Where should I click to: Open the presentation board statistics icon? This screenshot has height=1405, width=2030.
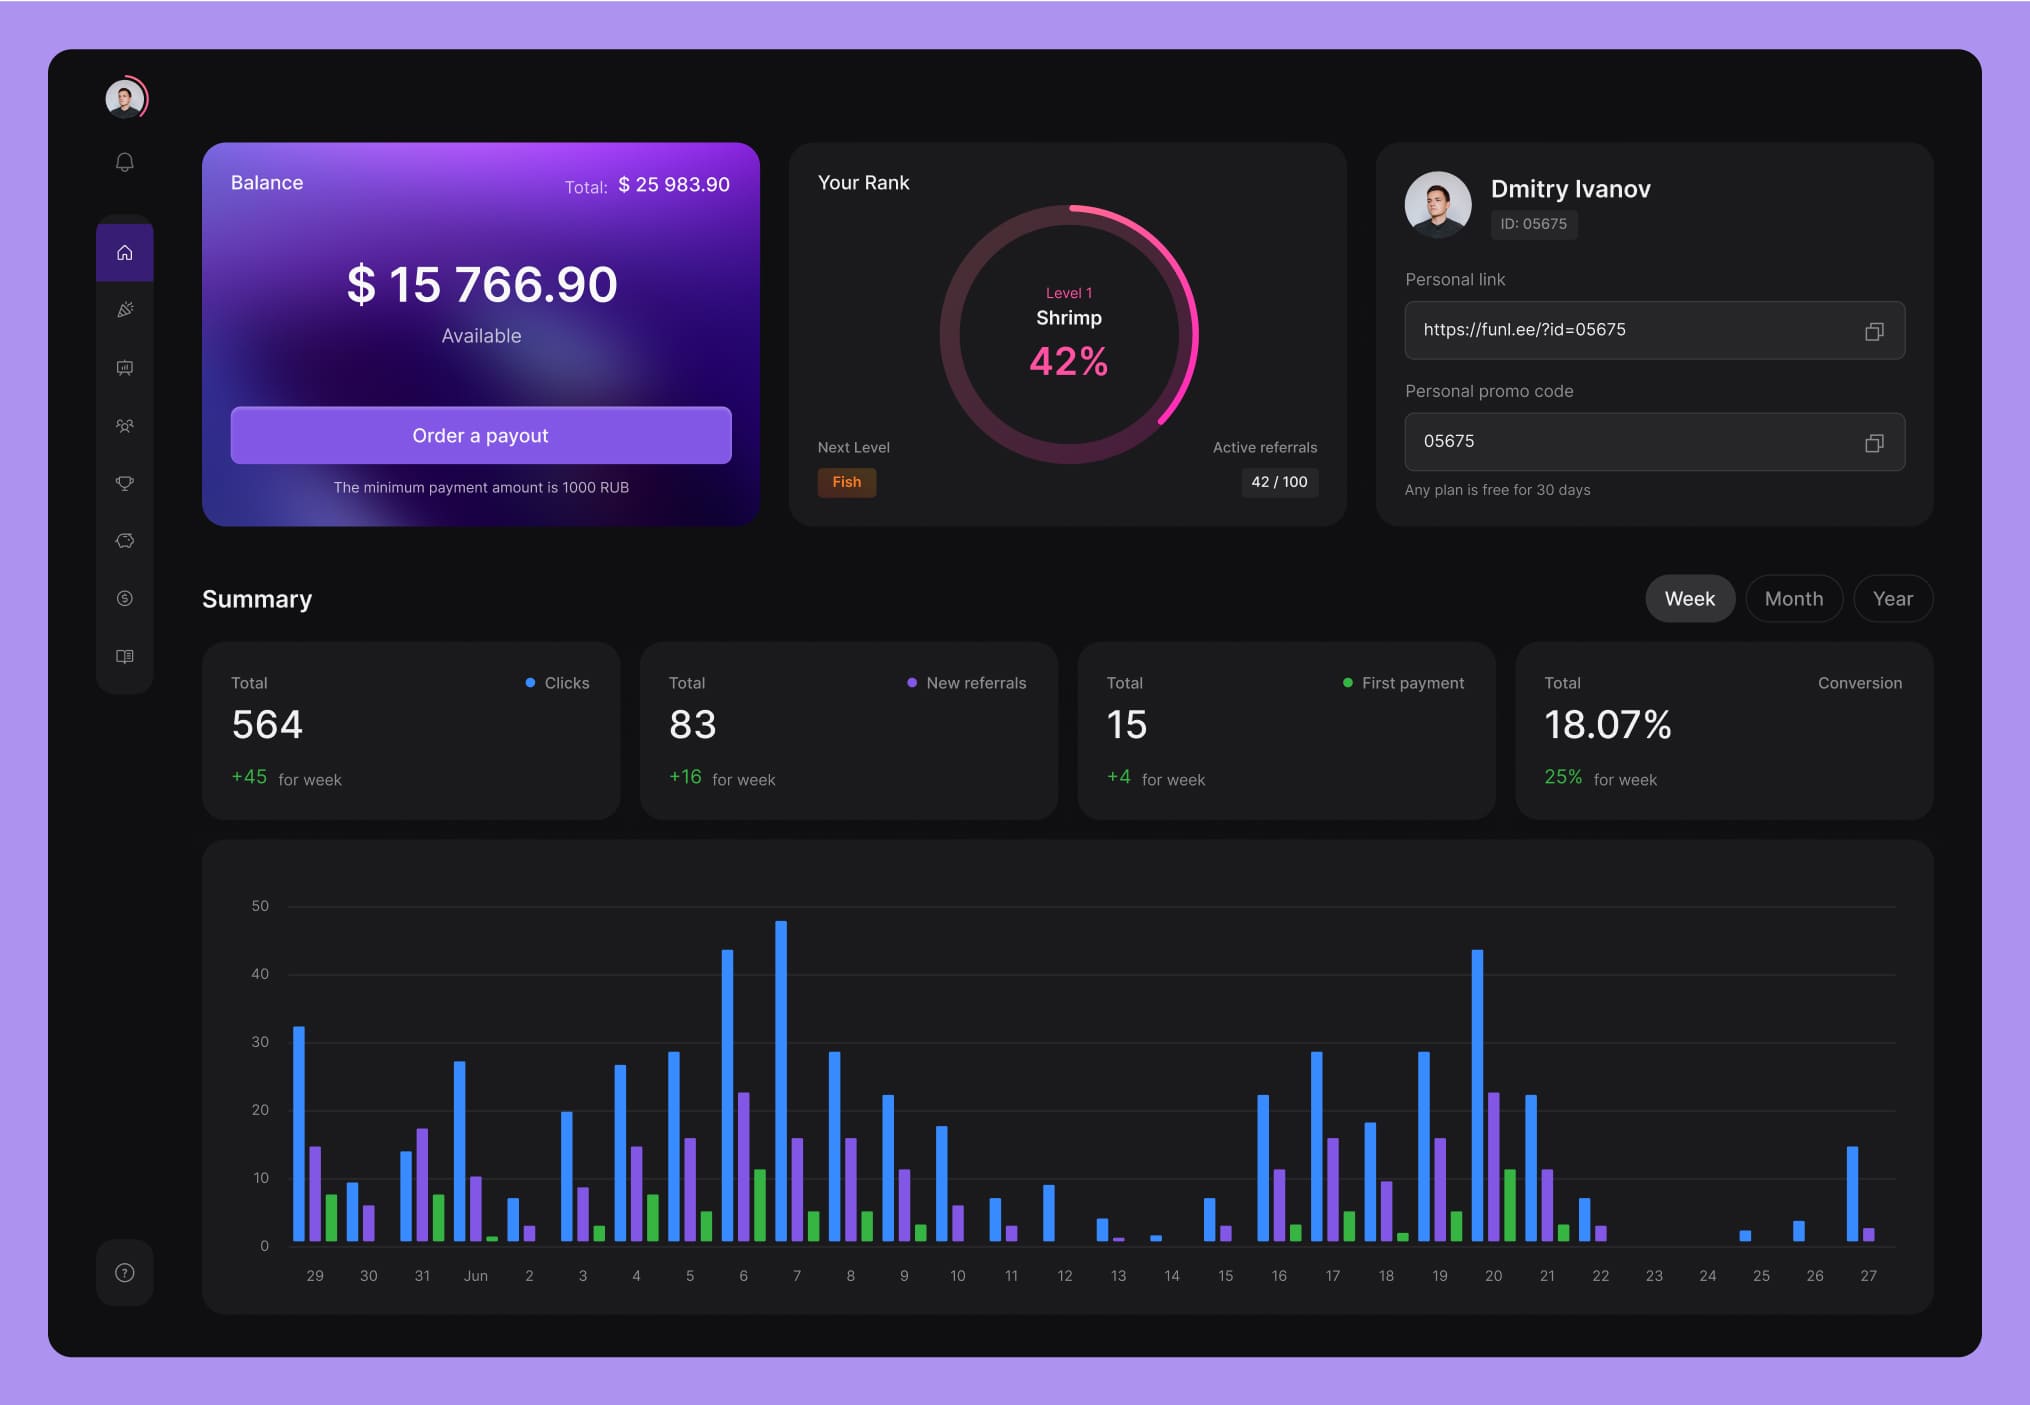coord(124,368)
